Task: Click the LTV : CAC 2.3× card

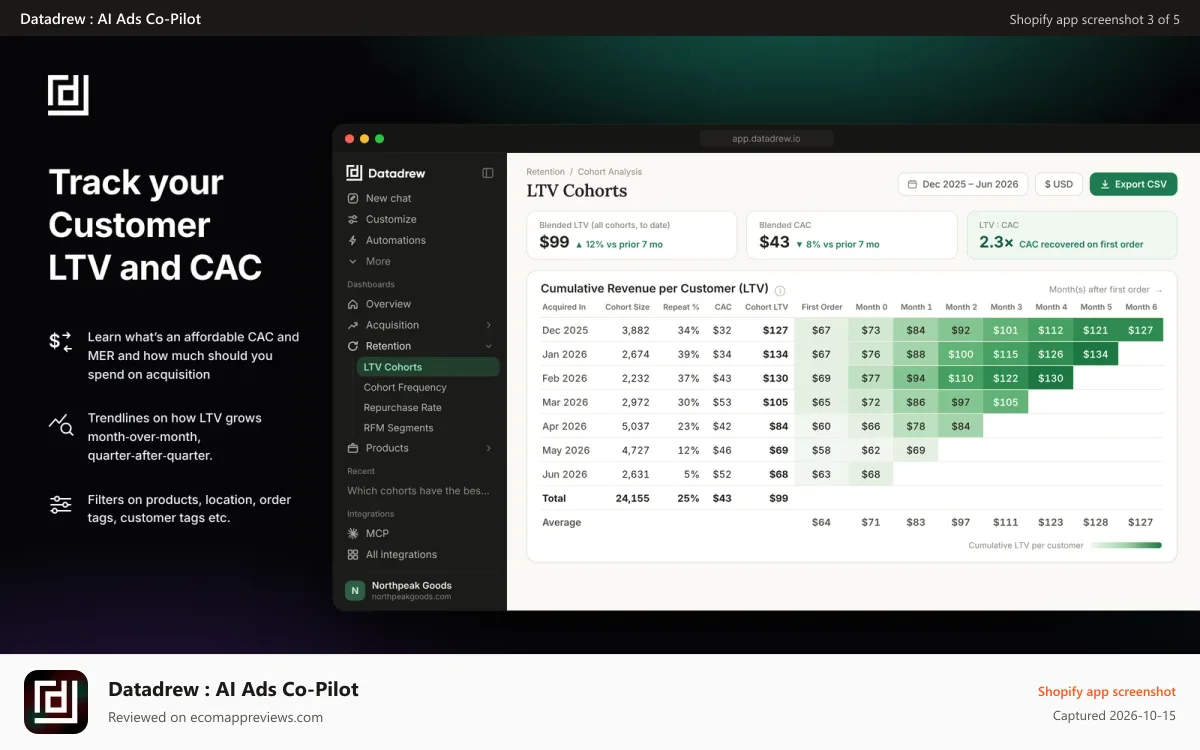Action: (x=1072, y=235)
